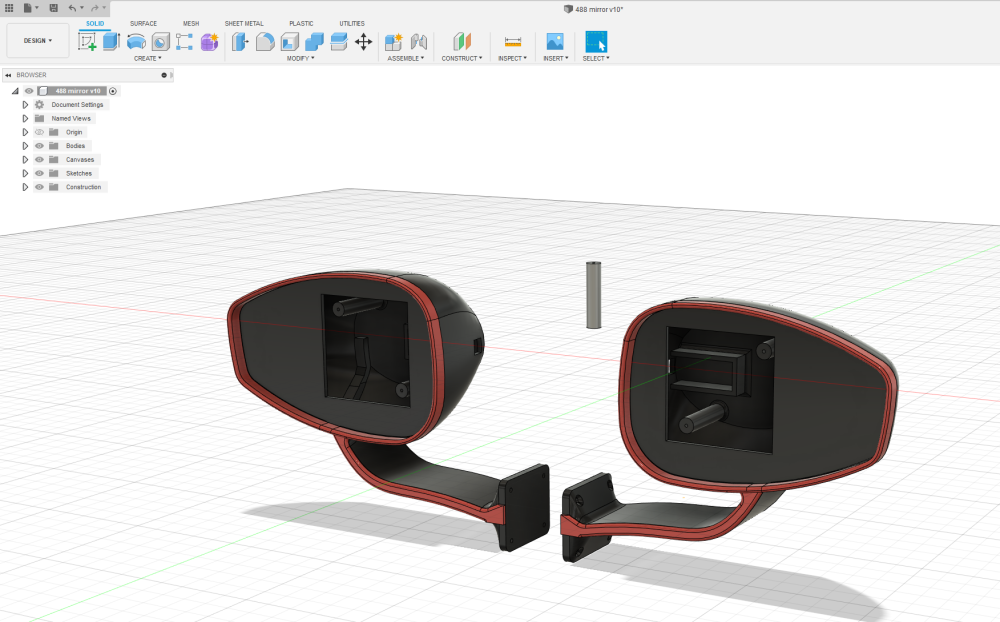Select the Revolve tool icon
Screen dimensions: 1000x622
click(x=136, y=42)
